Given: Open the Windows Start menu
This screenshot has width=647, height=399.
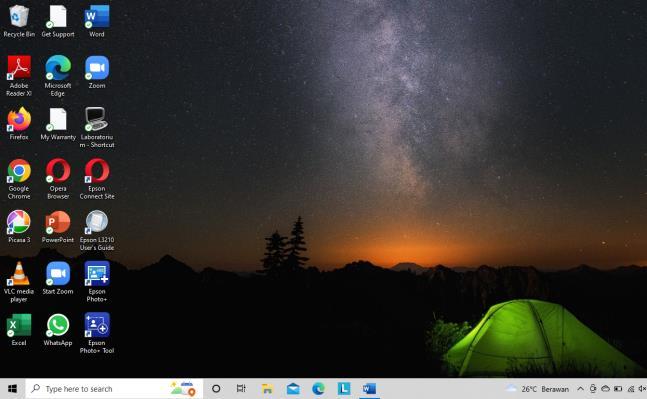Looking at the screenshot, I should pos(12,389).
